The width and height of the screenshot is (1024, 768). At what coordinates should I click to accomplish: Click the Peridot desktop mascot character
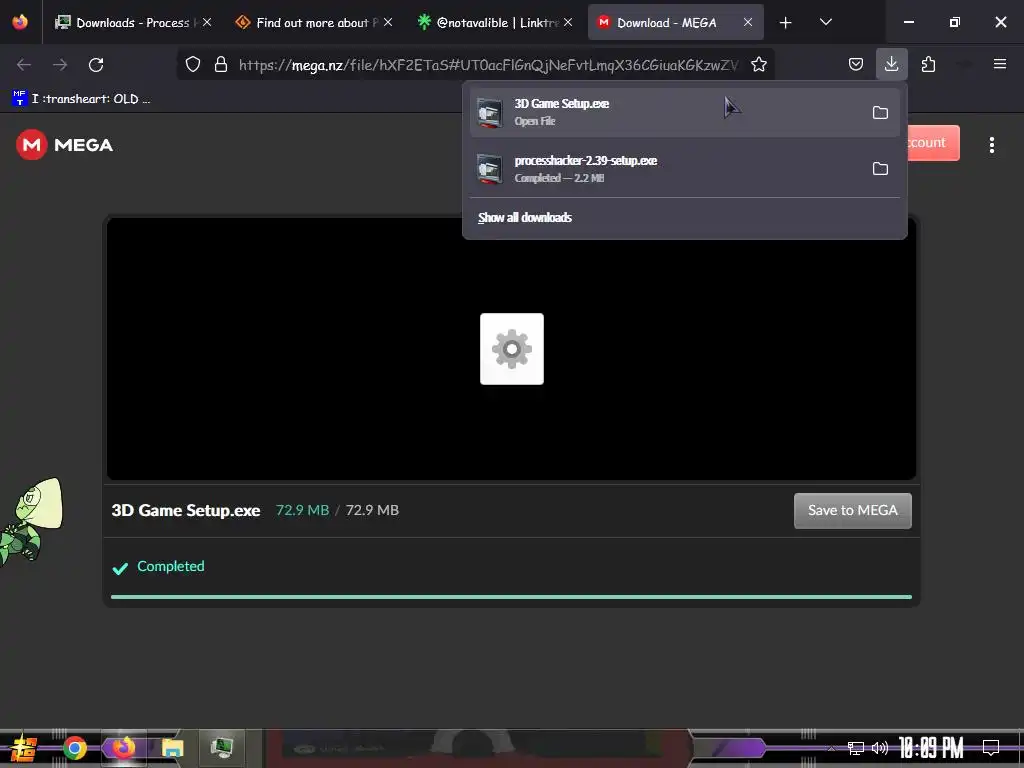point(30,521)
